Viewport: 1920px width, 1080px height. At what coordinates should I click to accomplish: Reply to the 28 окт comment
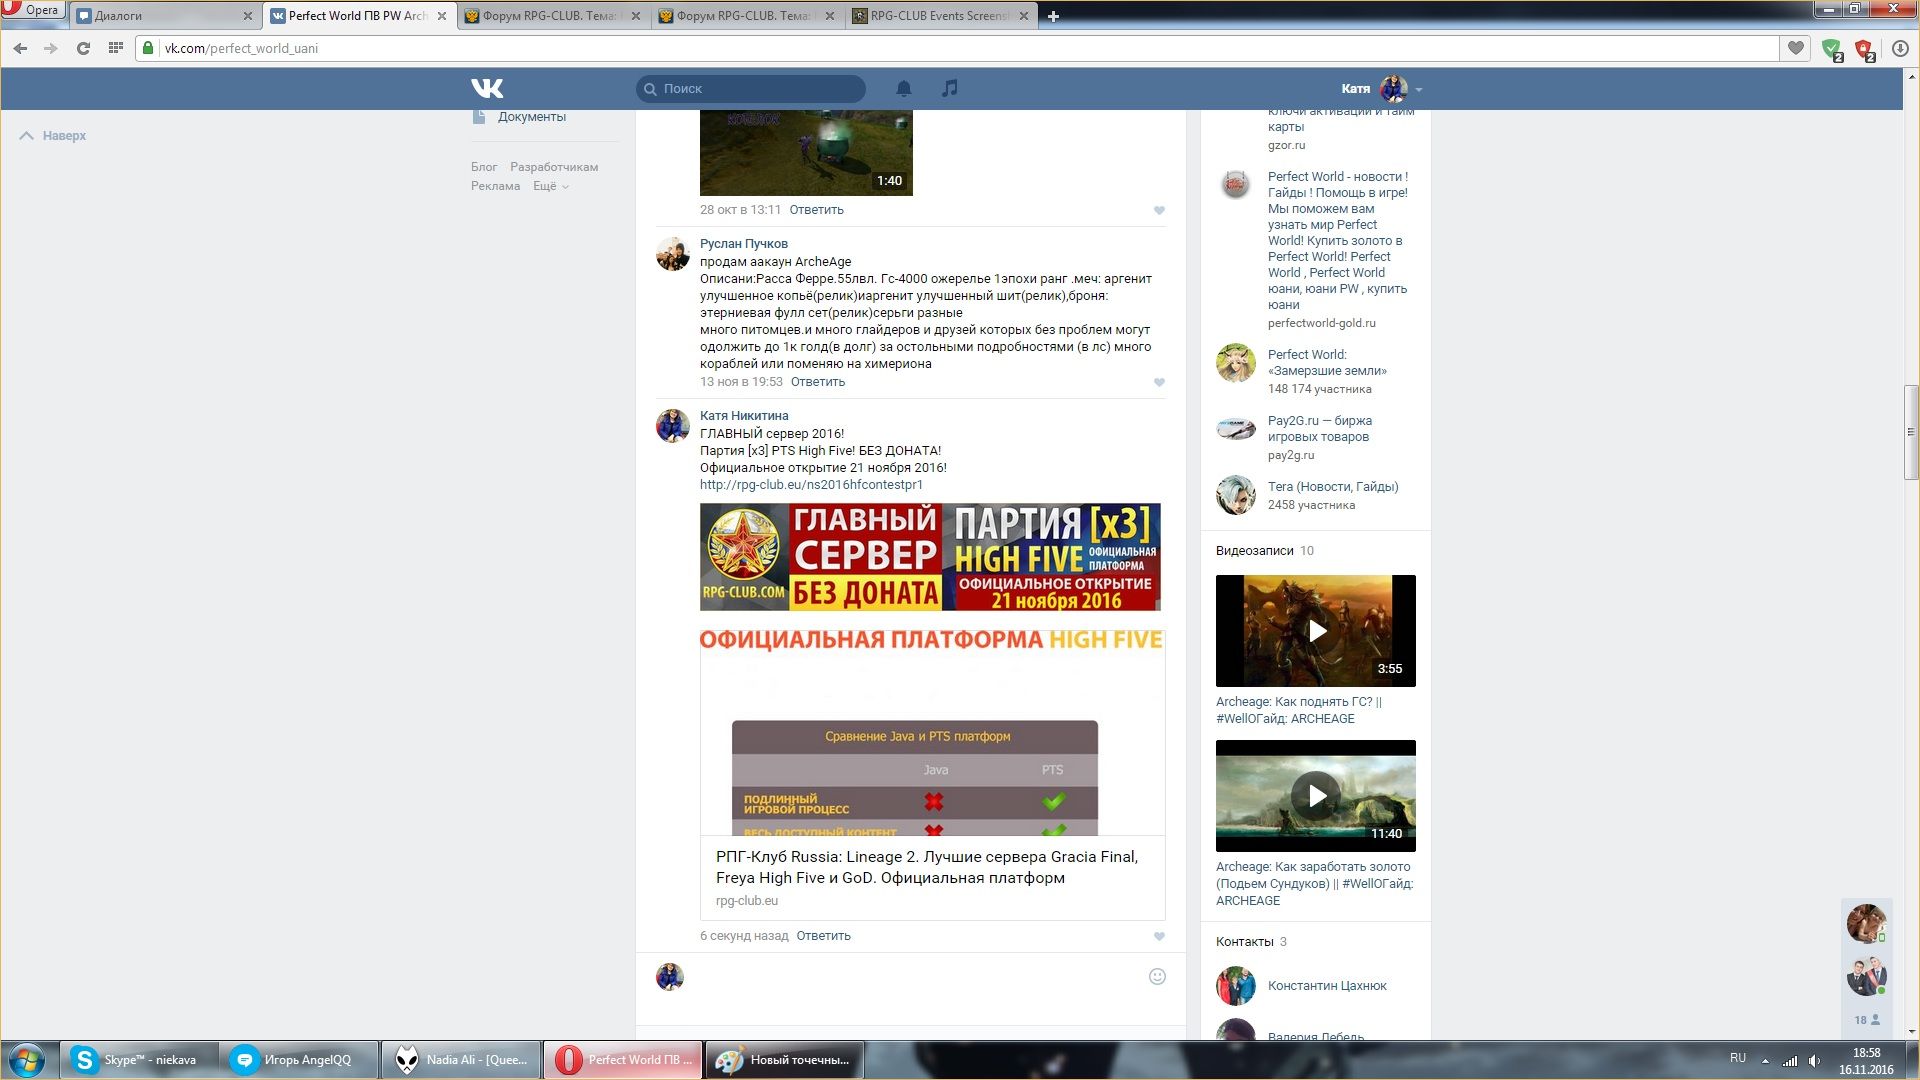(816, 210)
